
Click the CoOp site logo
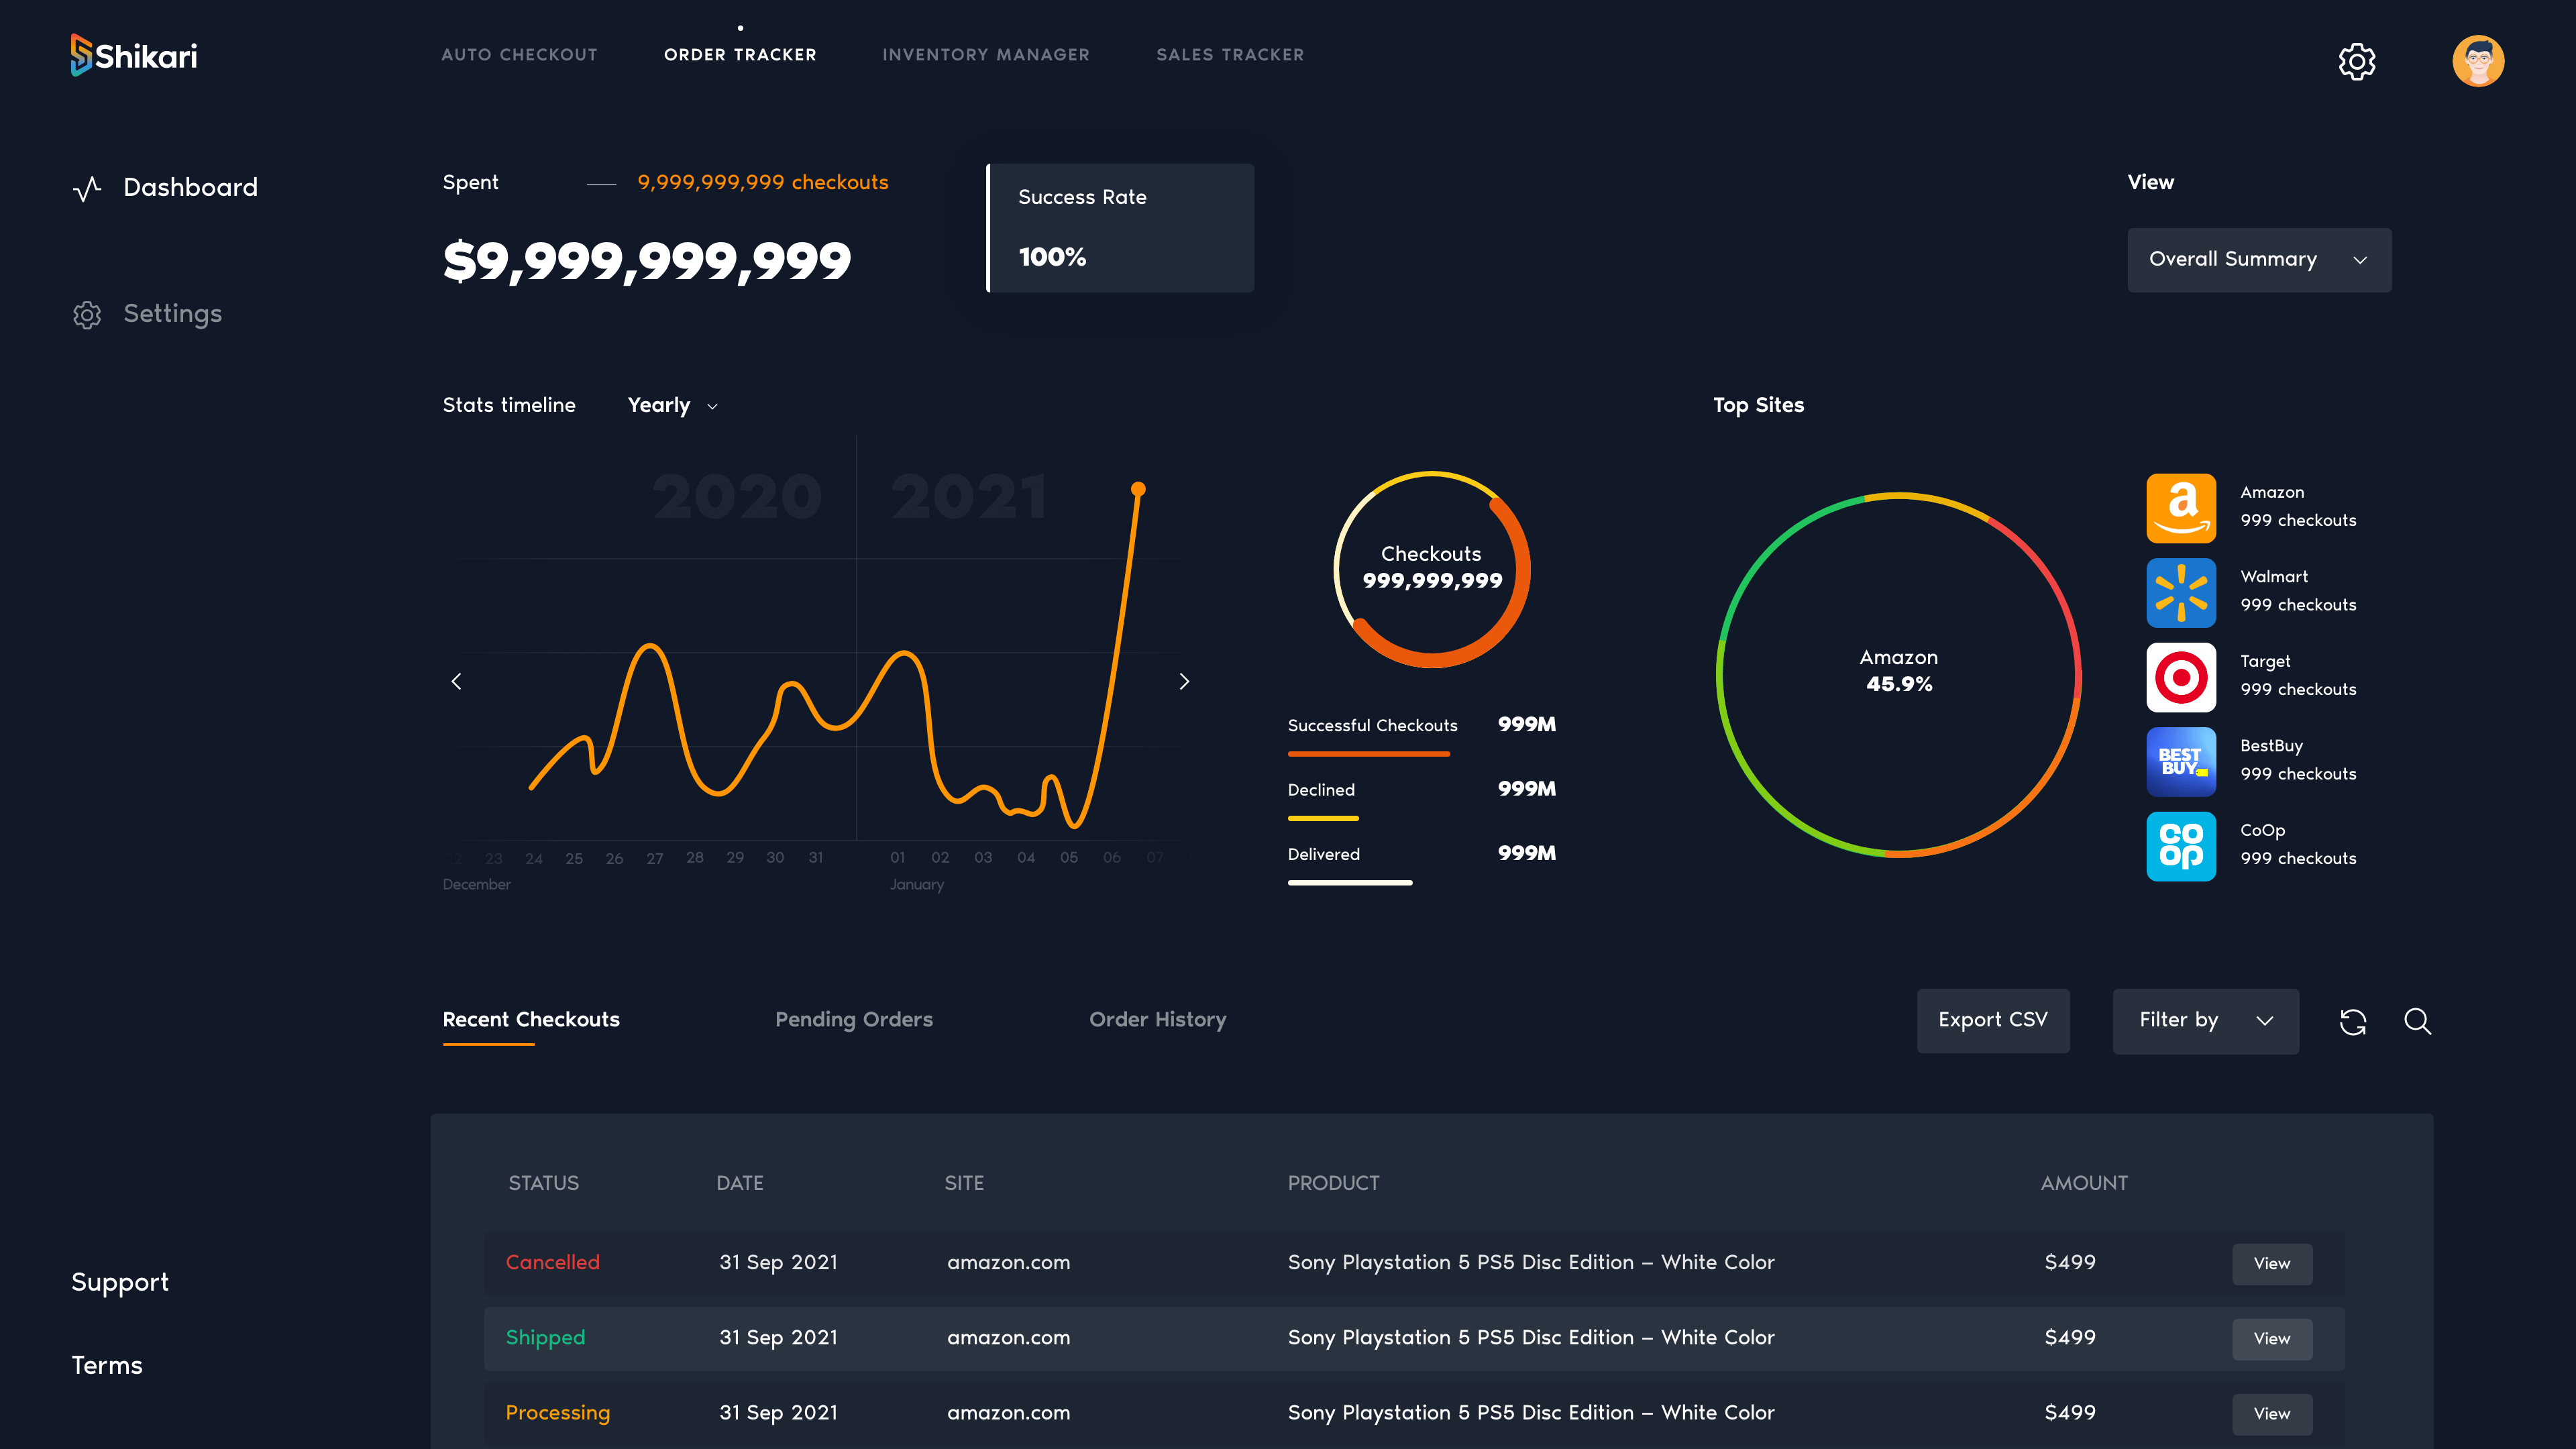[x=2181, y=846]
